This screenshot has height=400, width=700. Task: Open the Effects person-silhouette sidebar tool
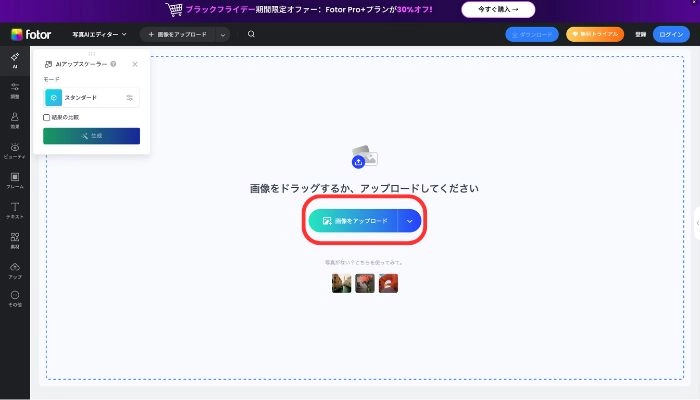point(15,120)
